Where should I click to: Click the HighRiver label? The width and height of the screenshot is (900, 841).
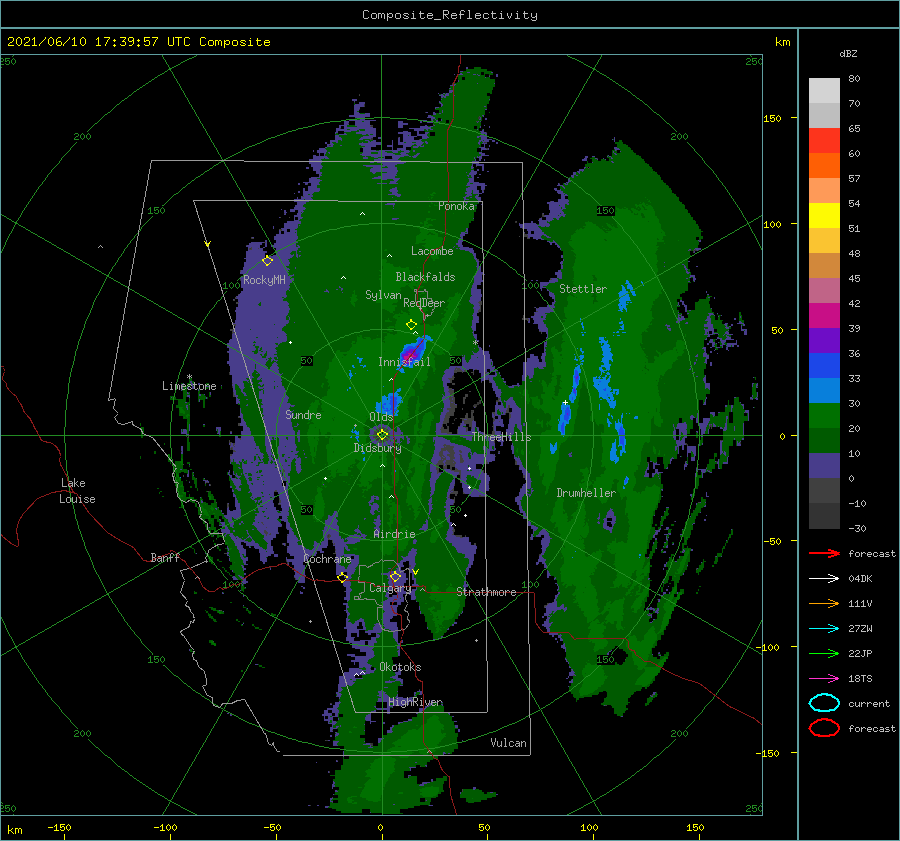415,702
